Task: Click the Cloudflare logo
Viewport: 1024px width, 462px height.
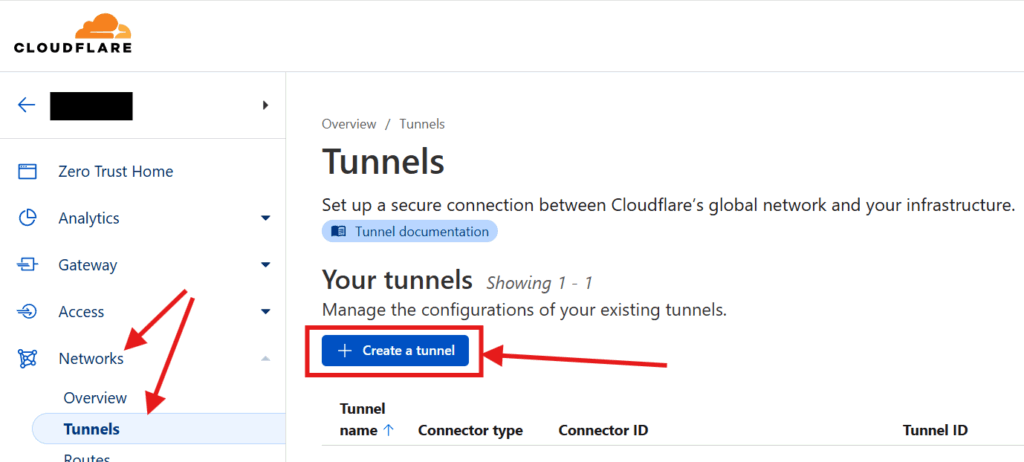Action: (72, 33)
